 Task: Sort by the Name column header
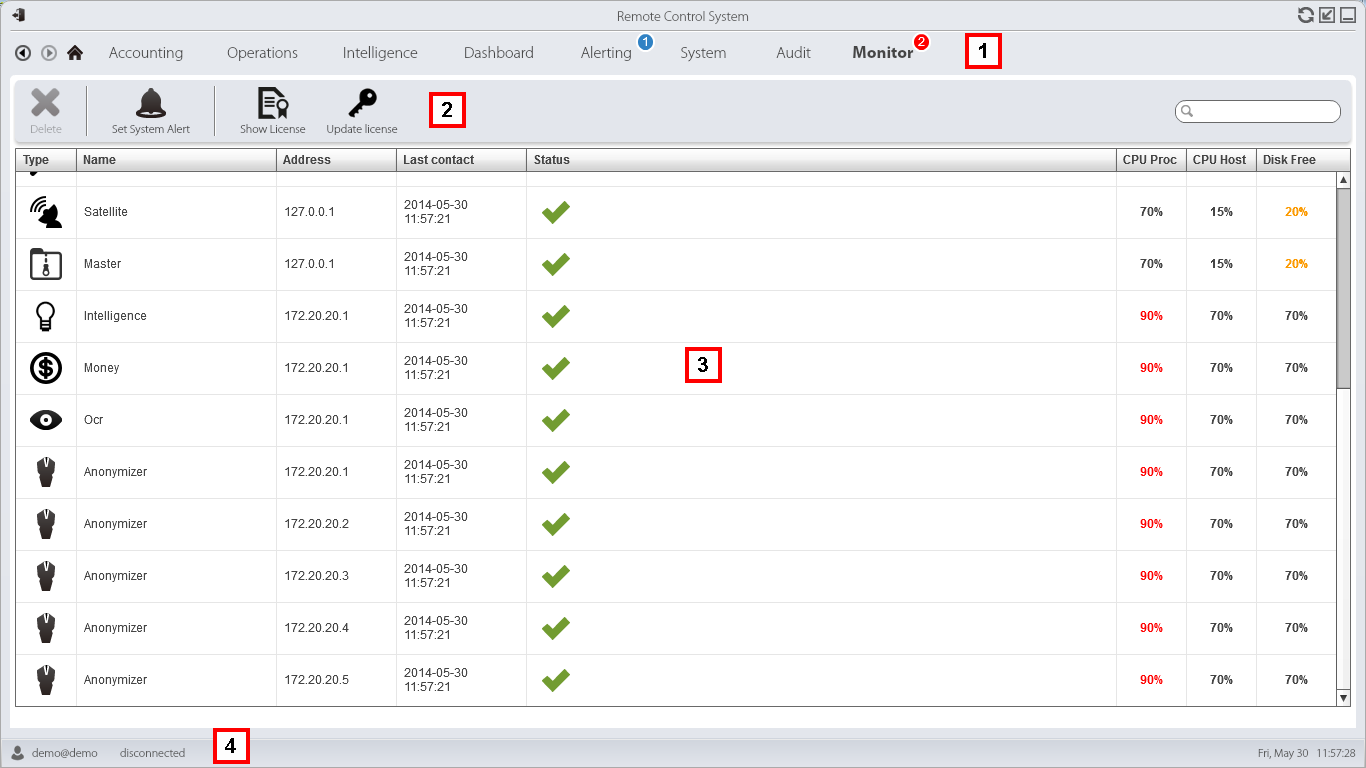(176, 160)
